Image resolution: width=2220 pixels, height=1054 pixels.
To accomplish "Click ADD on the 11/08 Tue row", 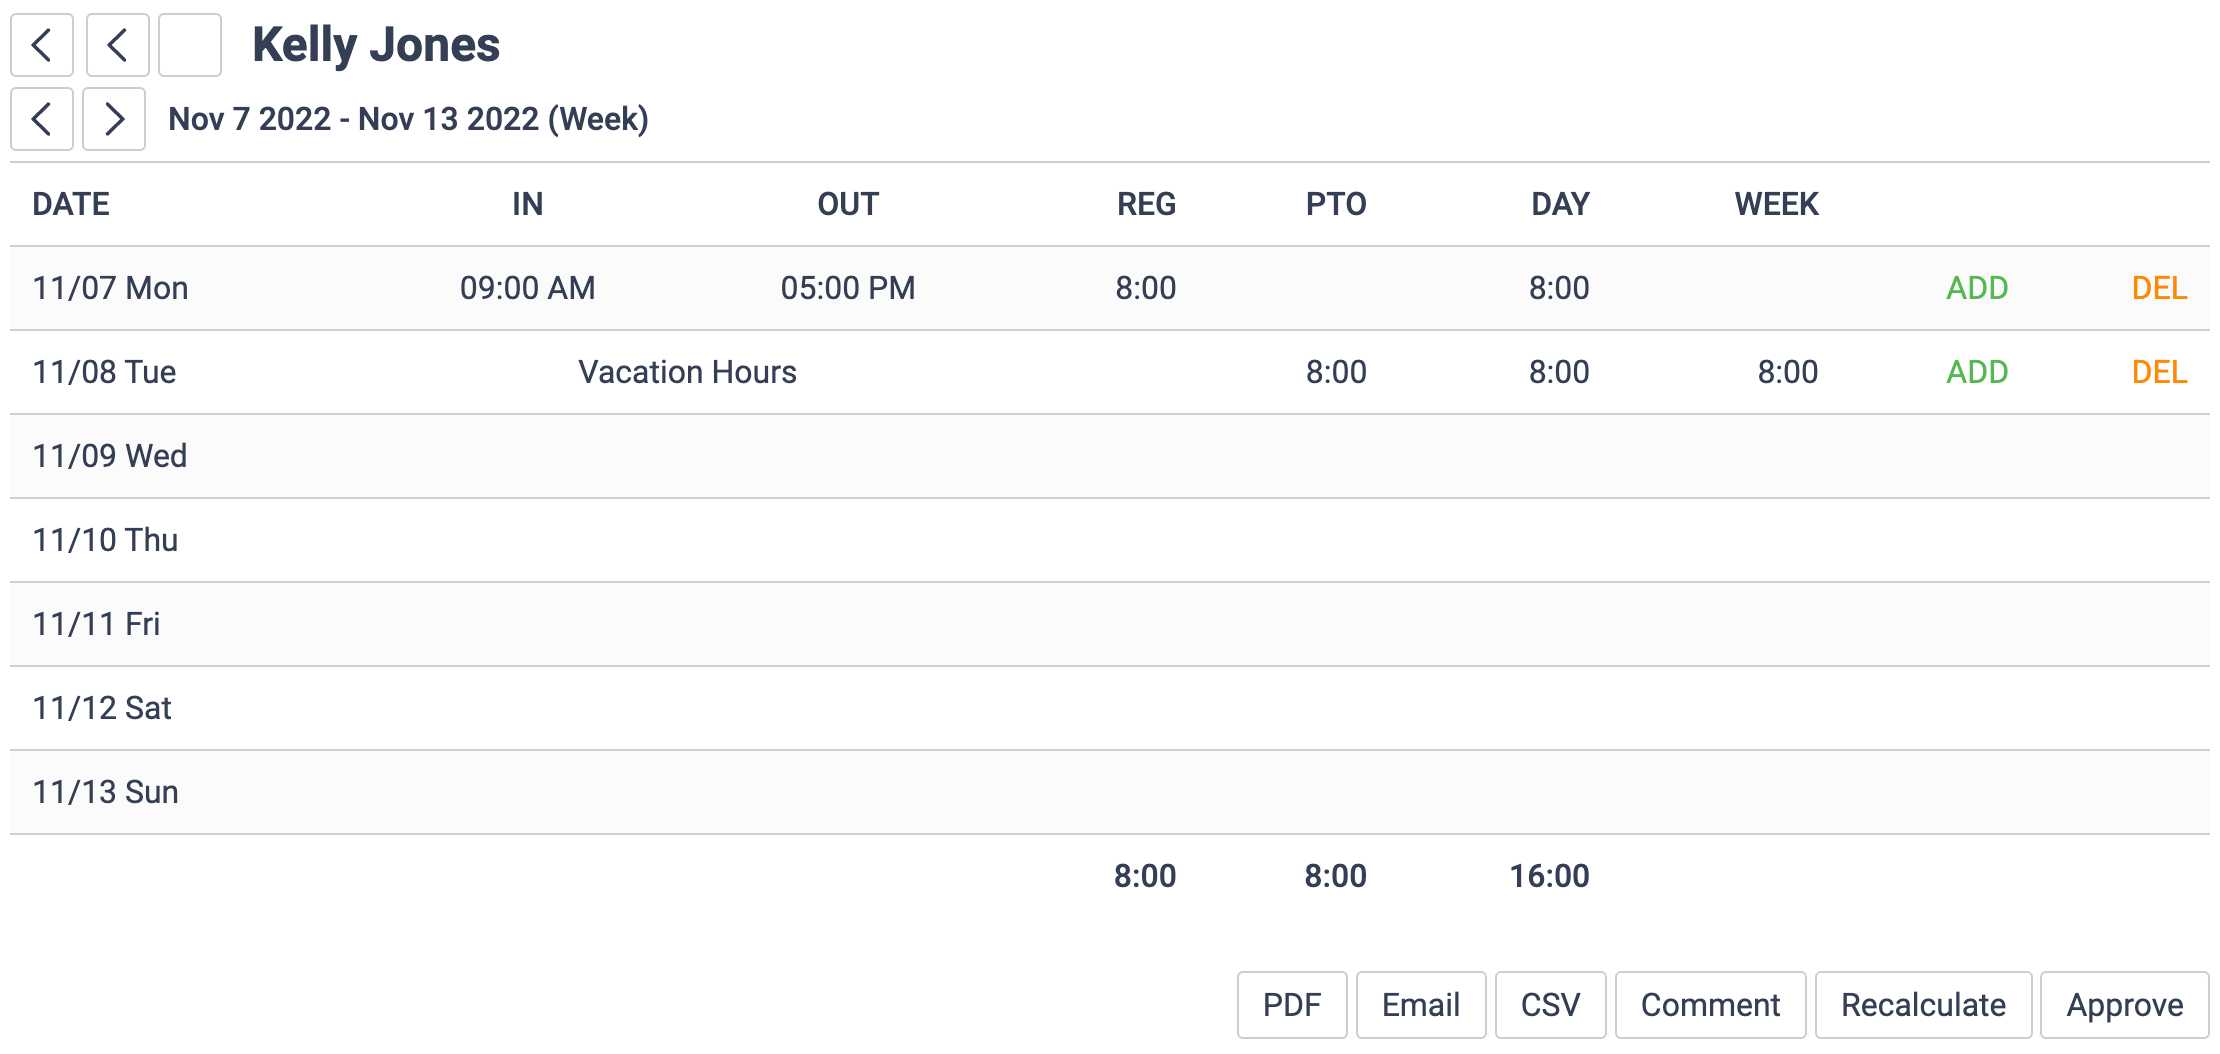I will pyautogui.click(x=1977, y=372).
